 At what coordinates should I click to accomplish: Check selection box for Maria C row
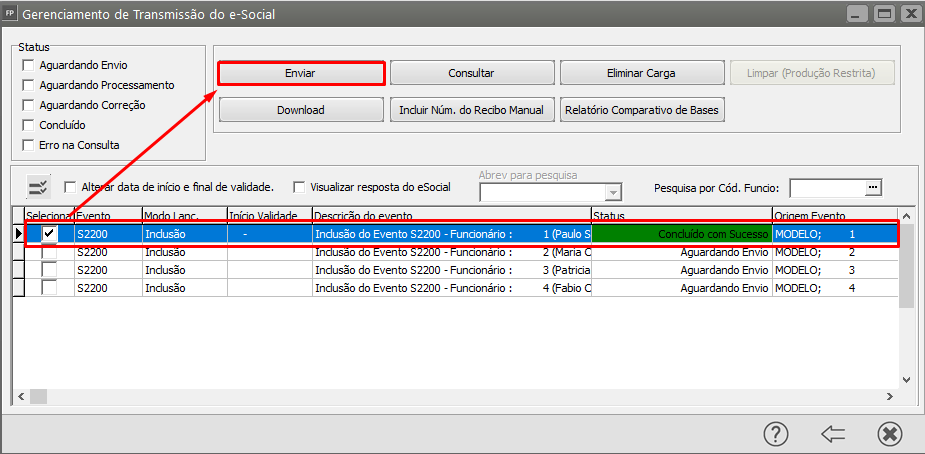(x=50, y=252)
